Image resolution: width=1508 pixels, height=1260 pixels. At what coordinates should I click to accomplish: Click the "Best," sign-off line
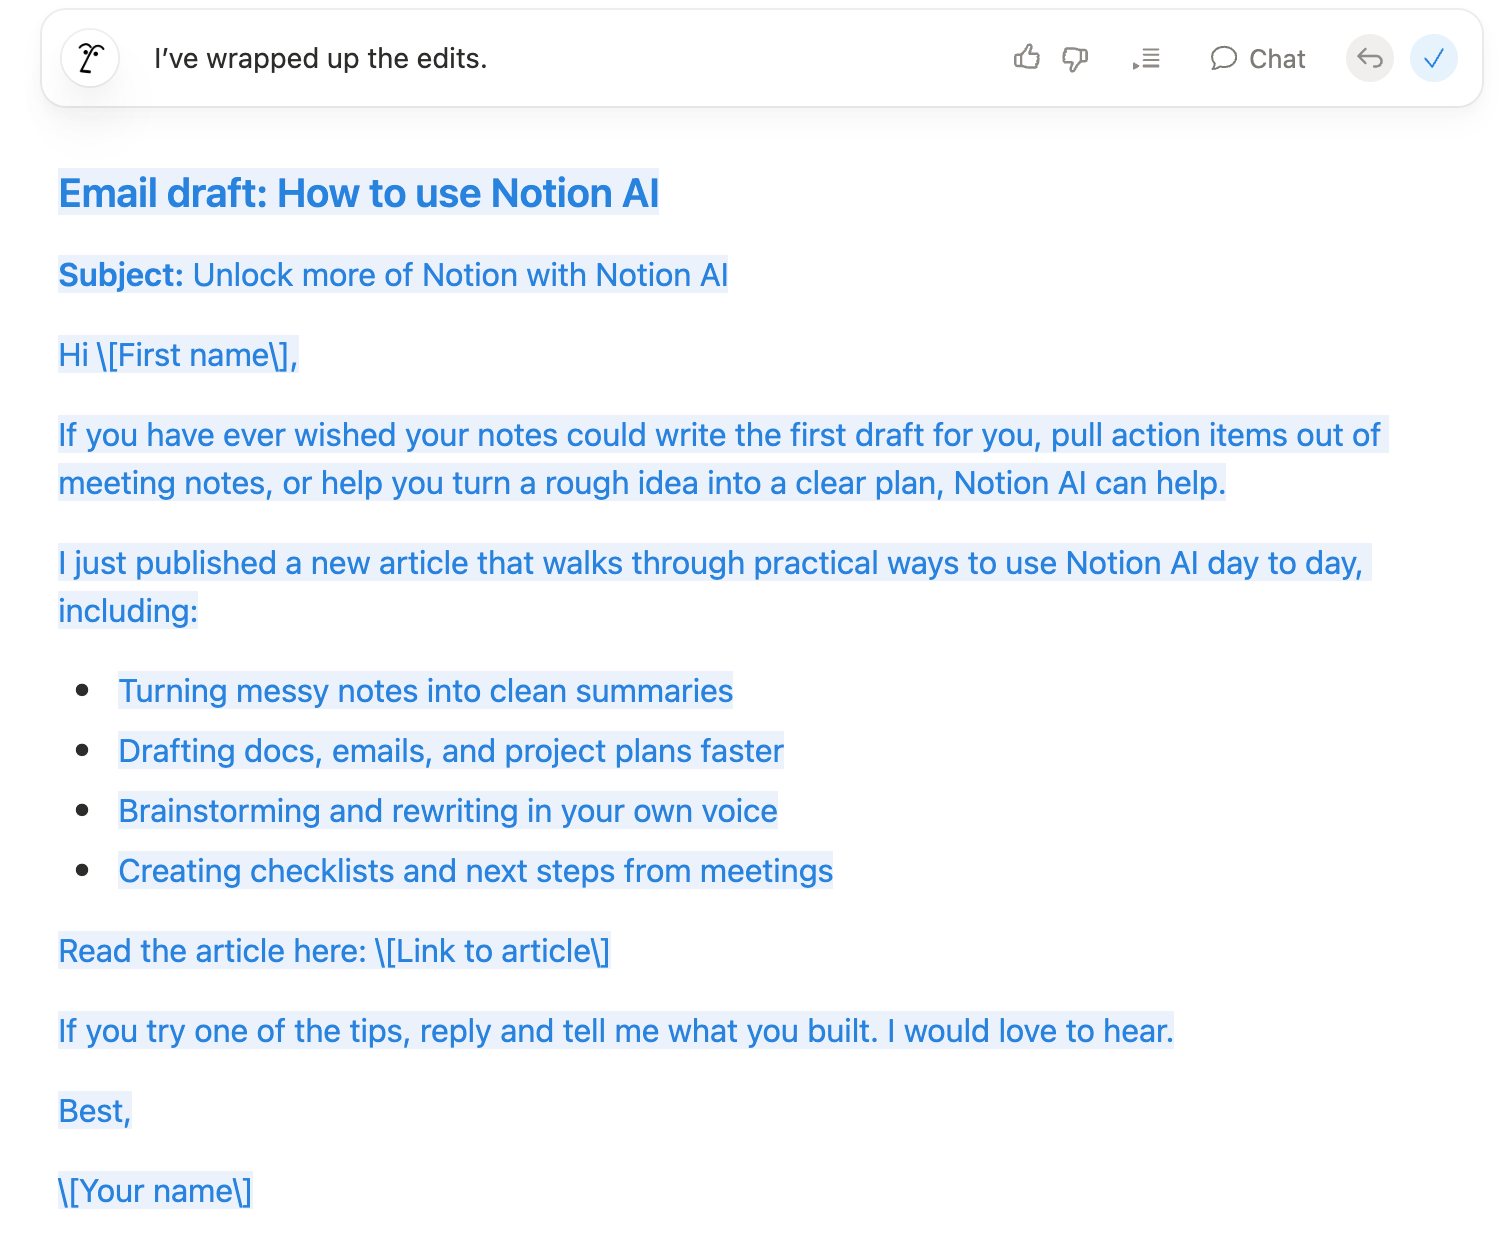click(94, 1110)
